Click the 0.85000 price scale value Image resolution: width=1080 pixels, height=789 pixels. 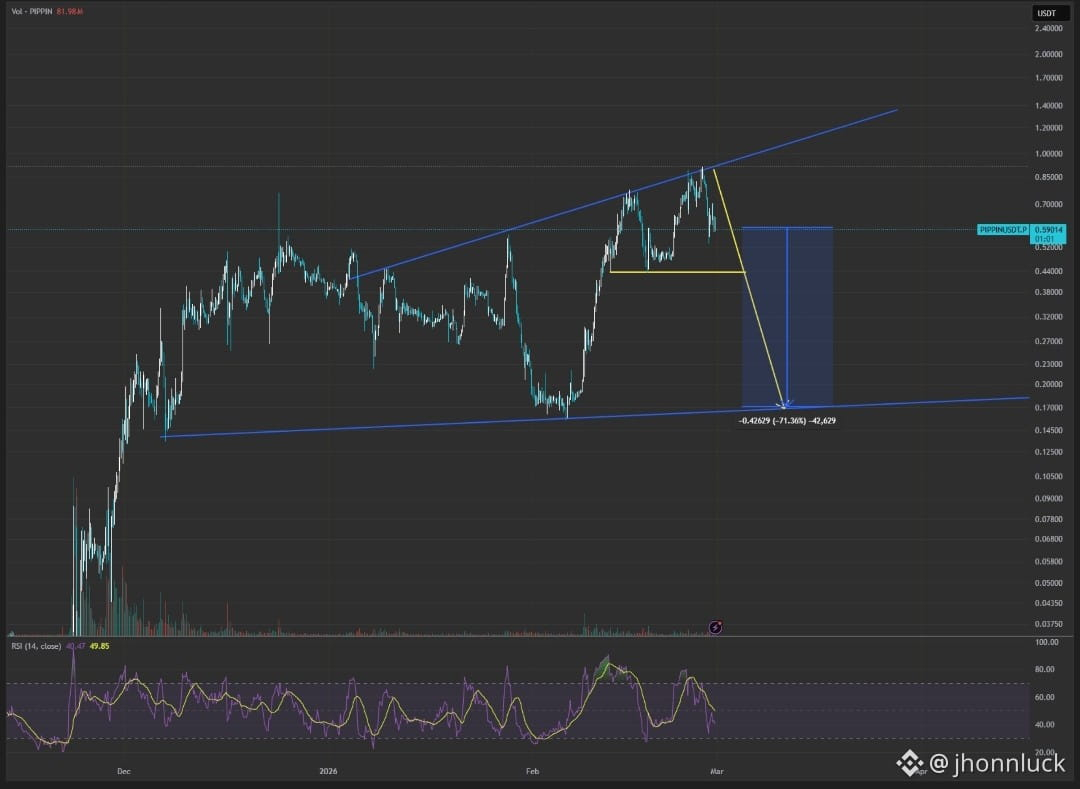[1048, 177]
